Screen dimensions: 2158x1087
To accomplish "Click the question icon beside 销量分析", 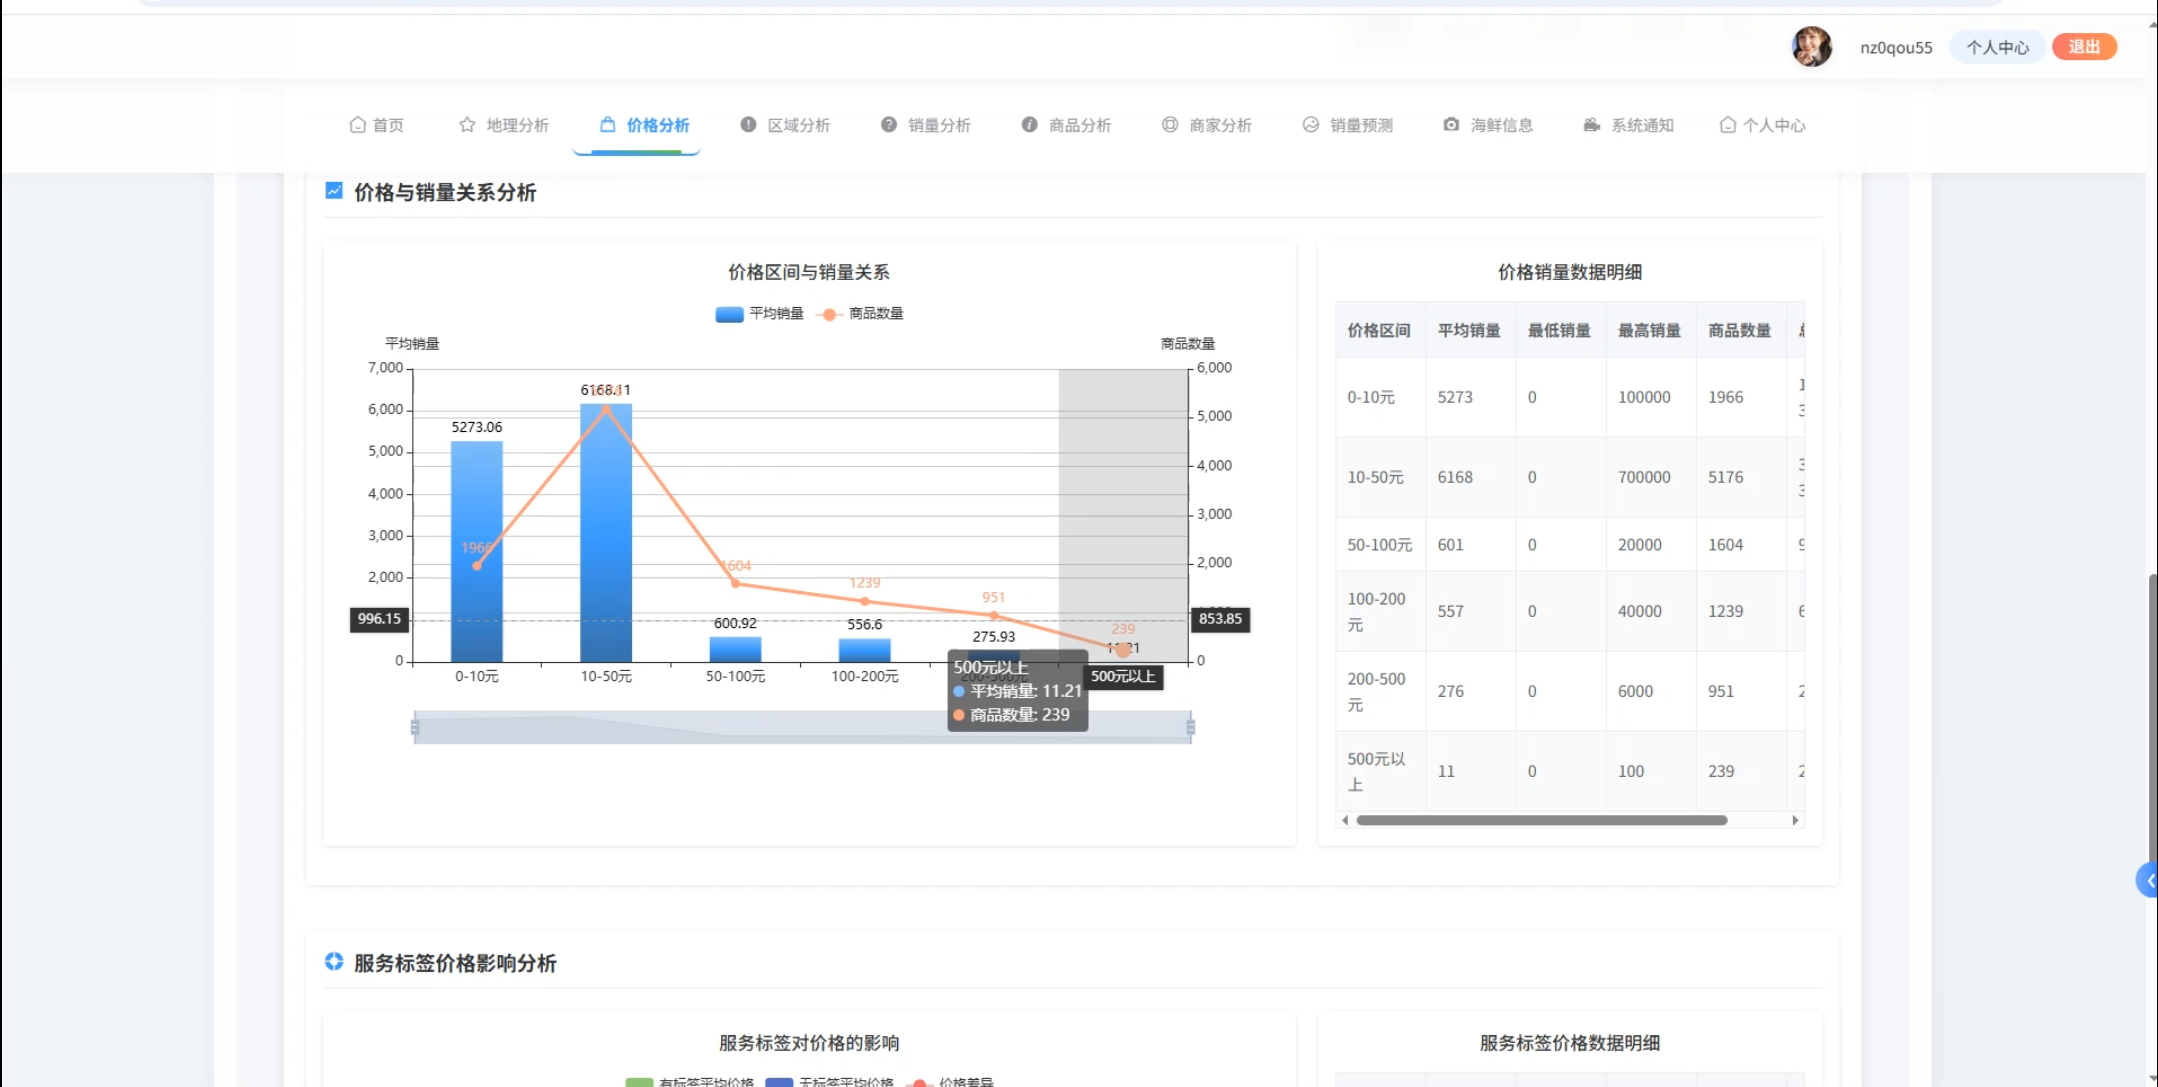I will [889, 125].
